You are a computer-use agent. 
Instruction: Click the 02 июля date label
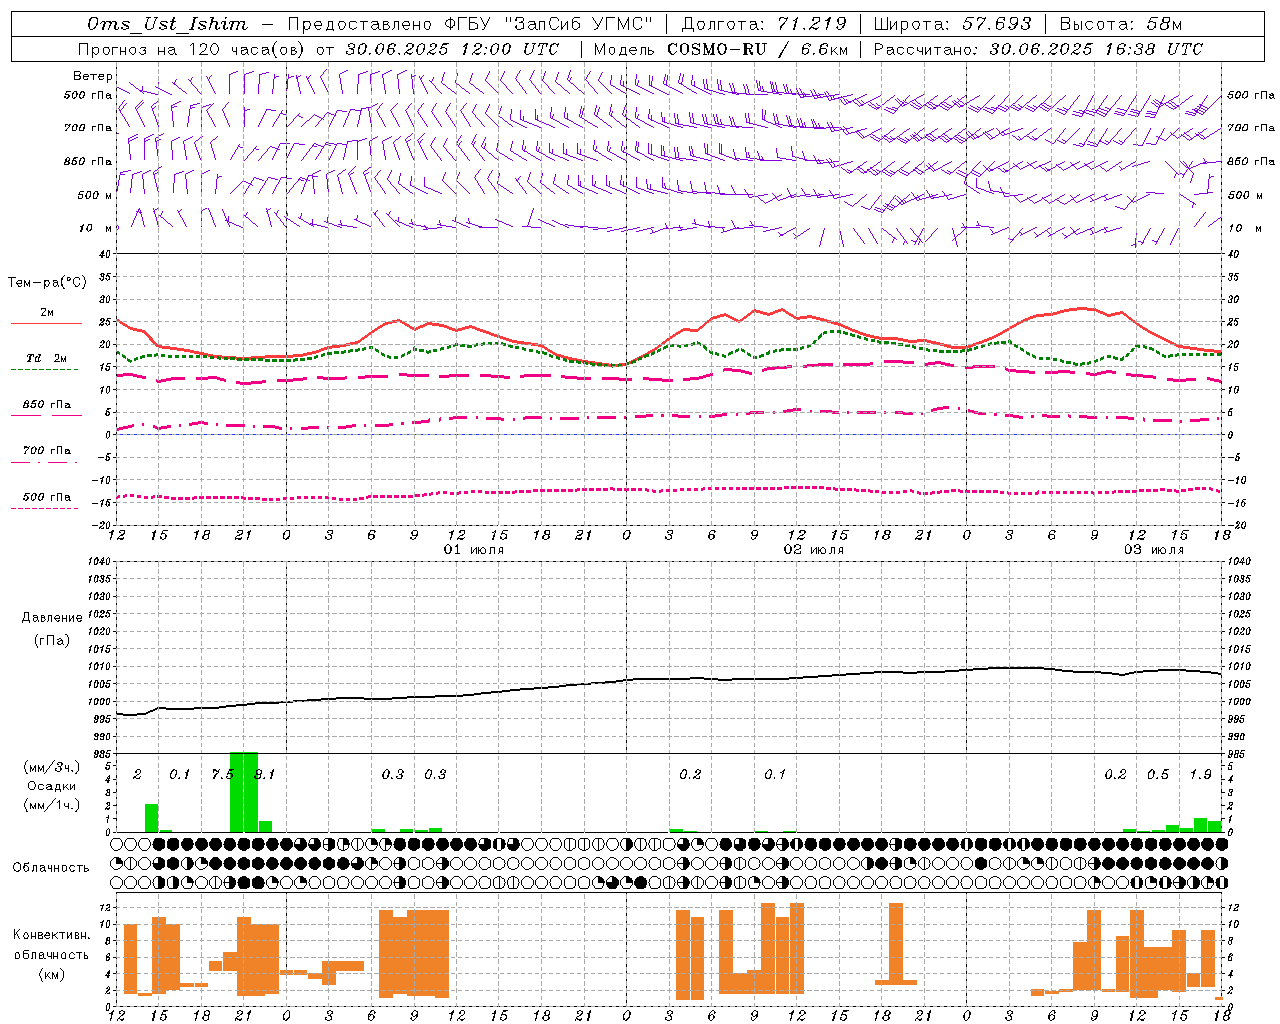pyautogui.click(x=814, y=550)
